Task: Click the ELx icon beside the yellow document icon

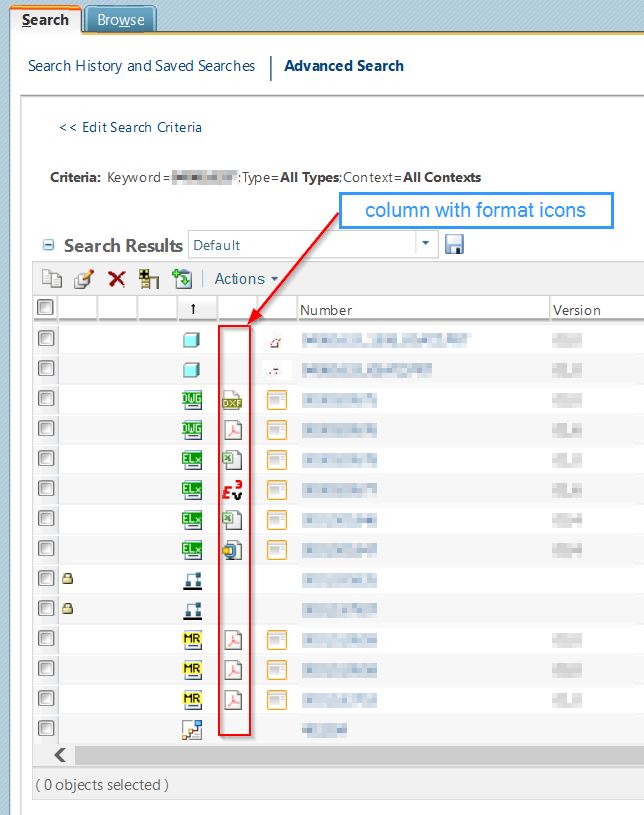Action: coord(192,549)
